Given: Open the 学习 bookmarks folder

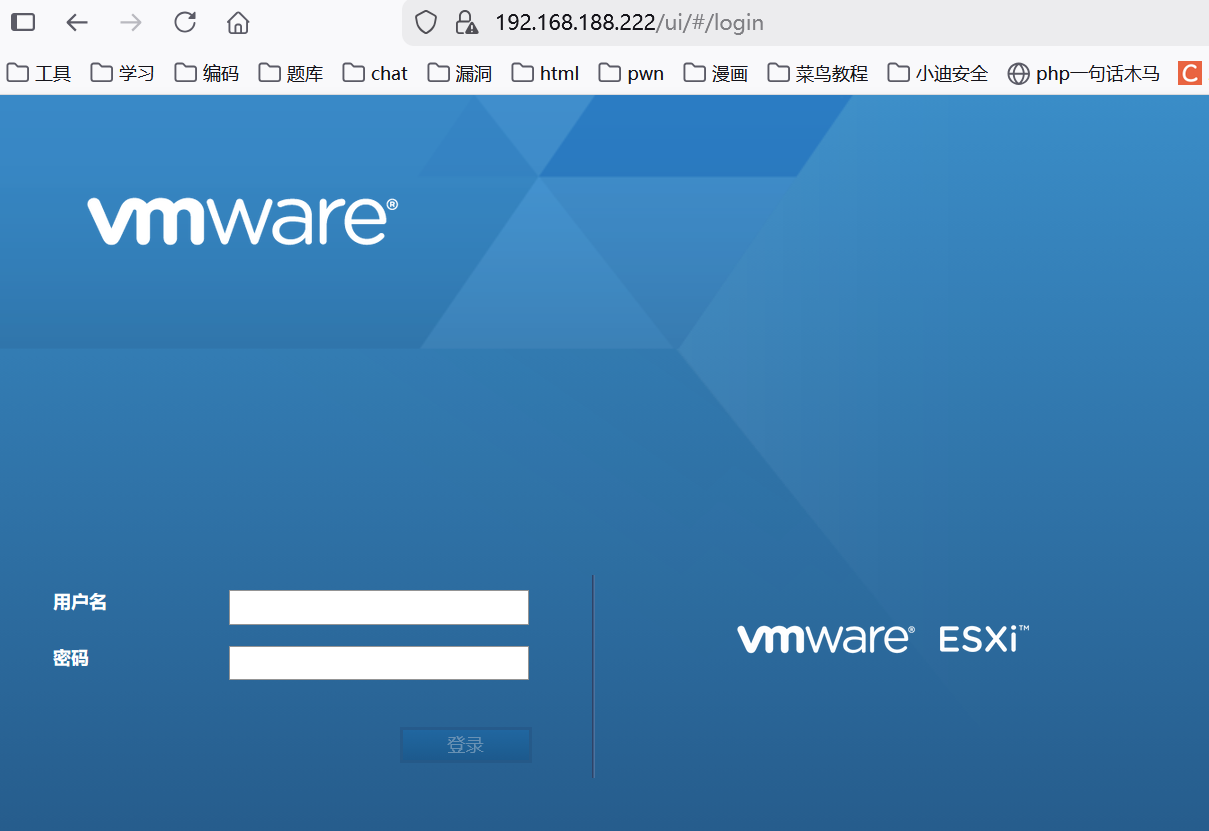Looking at the screenshot, I should [123, 73].
